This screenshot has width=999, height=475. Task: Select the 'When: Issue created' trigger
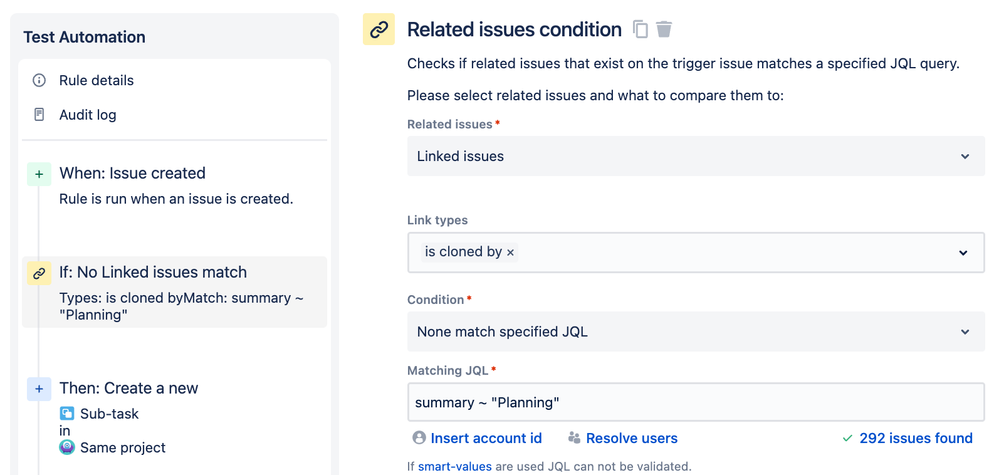coord(132,173)
